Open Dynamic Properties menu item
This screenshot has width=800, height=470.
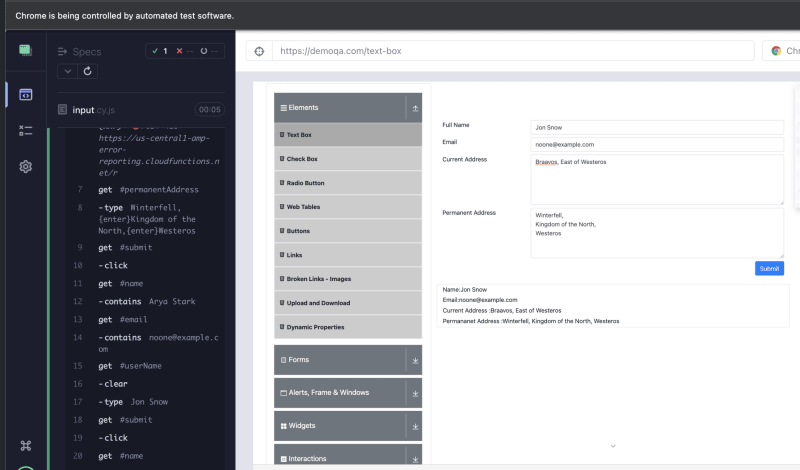click(348, 327)
